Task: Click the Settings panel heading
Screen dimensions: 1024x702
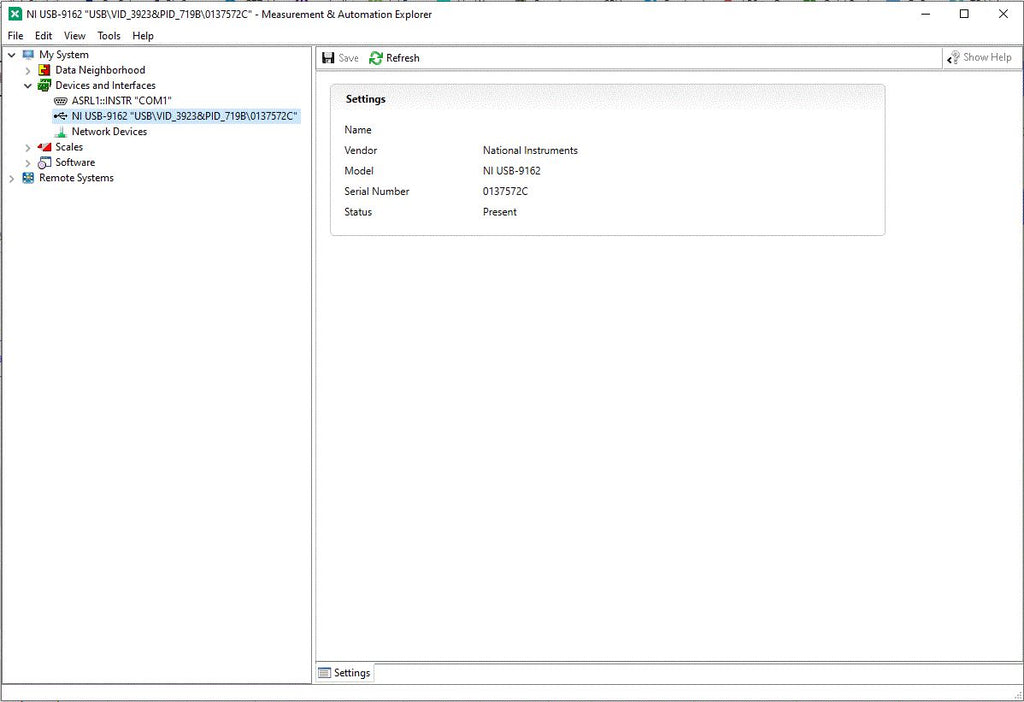Action: click(x=366, y=99)
